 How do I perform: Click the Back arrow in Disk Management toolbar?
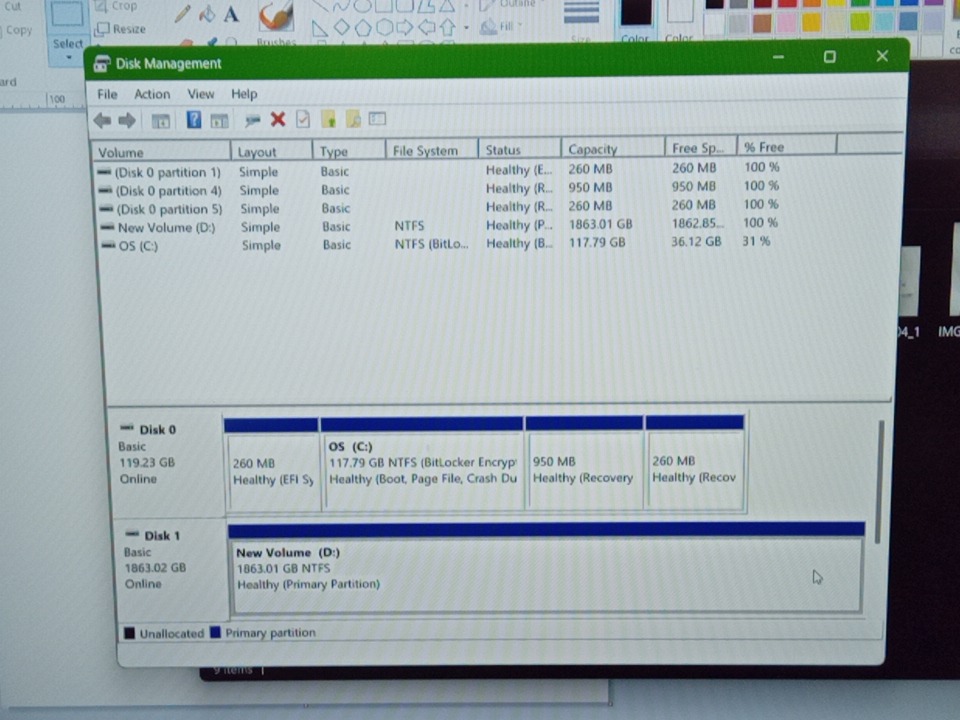point(102,121)
